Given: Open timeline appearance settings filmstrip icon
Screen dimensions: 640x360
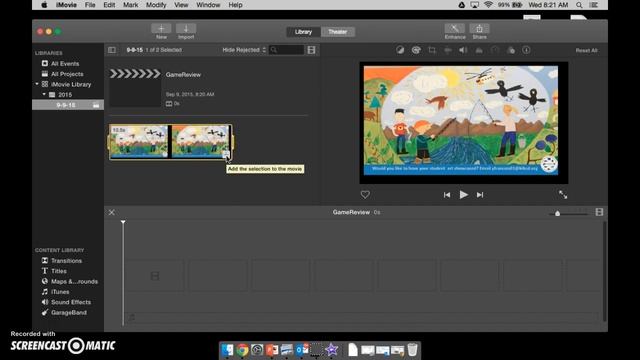Looking at the screenshot, I should click(x=599, y=212).
